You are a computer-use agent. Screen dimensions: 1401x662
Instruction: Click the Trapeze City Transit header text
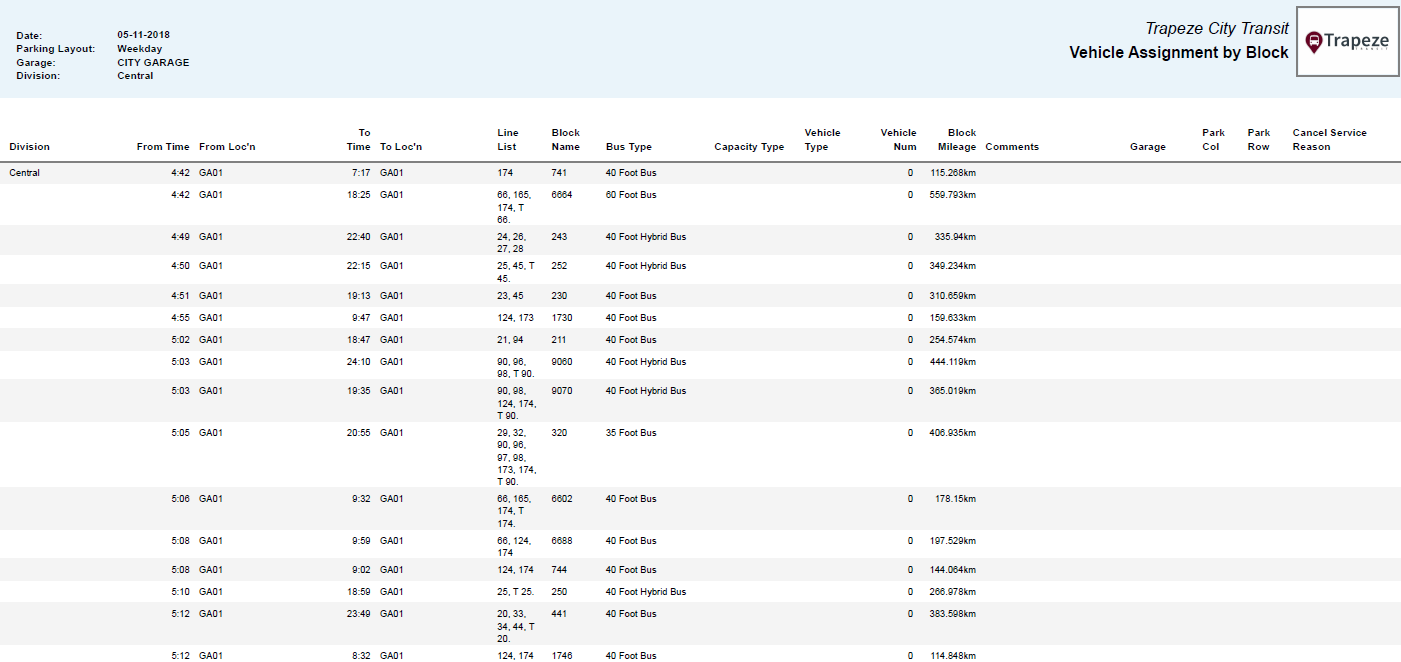[x=1216, y=28]
